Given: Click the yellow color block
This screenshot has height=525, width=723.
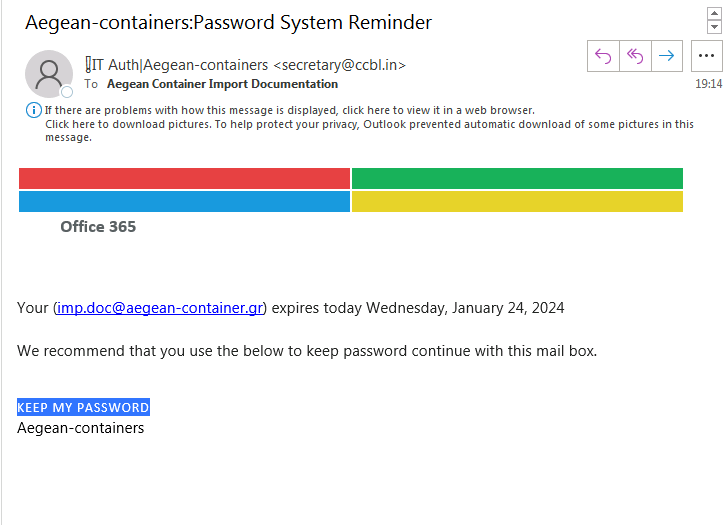Looking at the screenshot, I should (x=517, y=201).
